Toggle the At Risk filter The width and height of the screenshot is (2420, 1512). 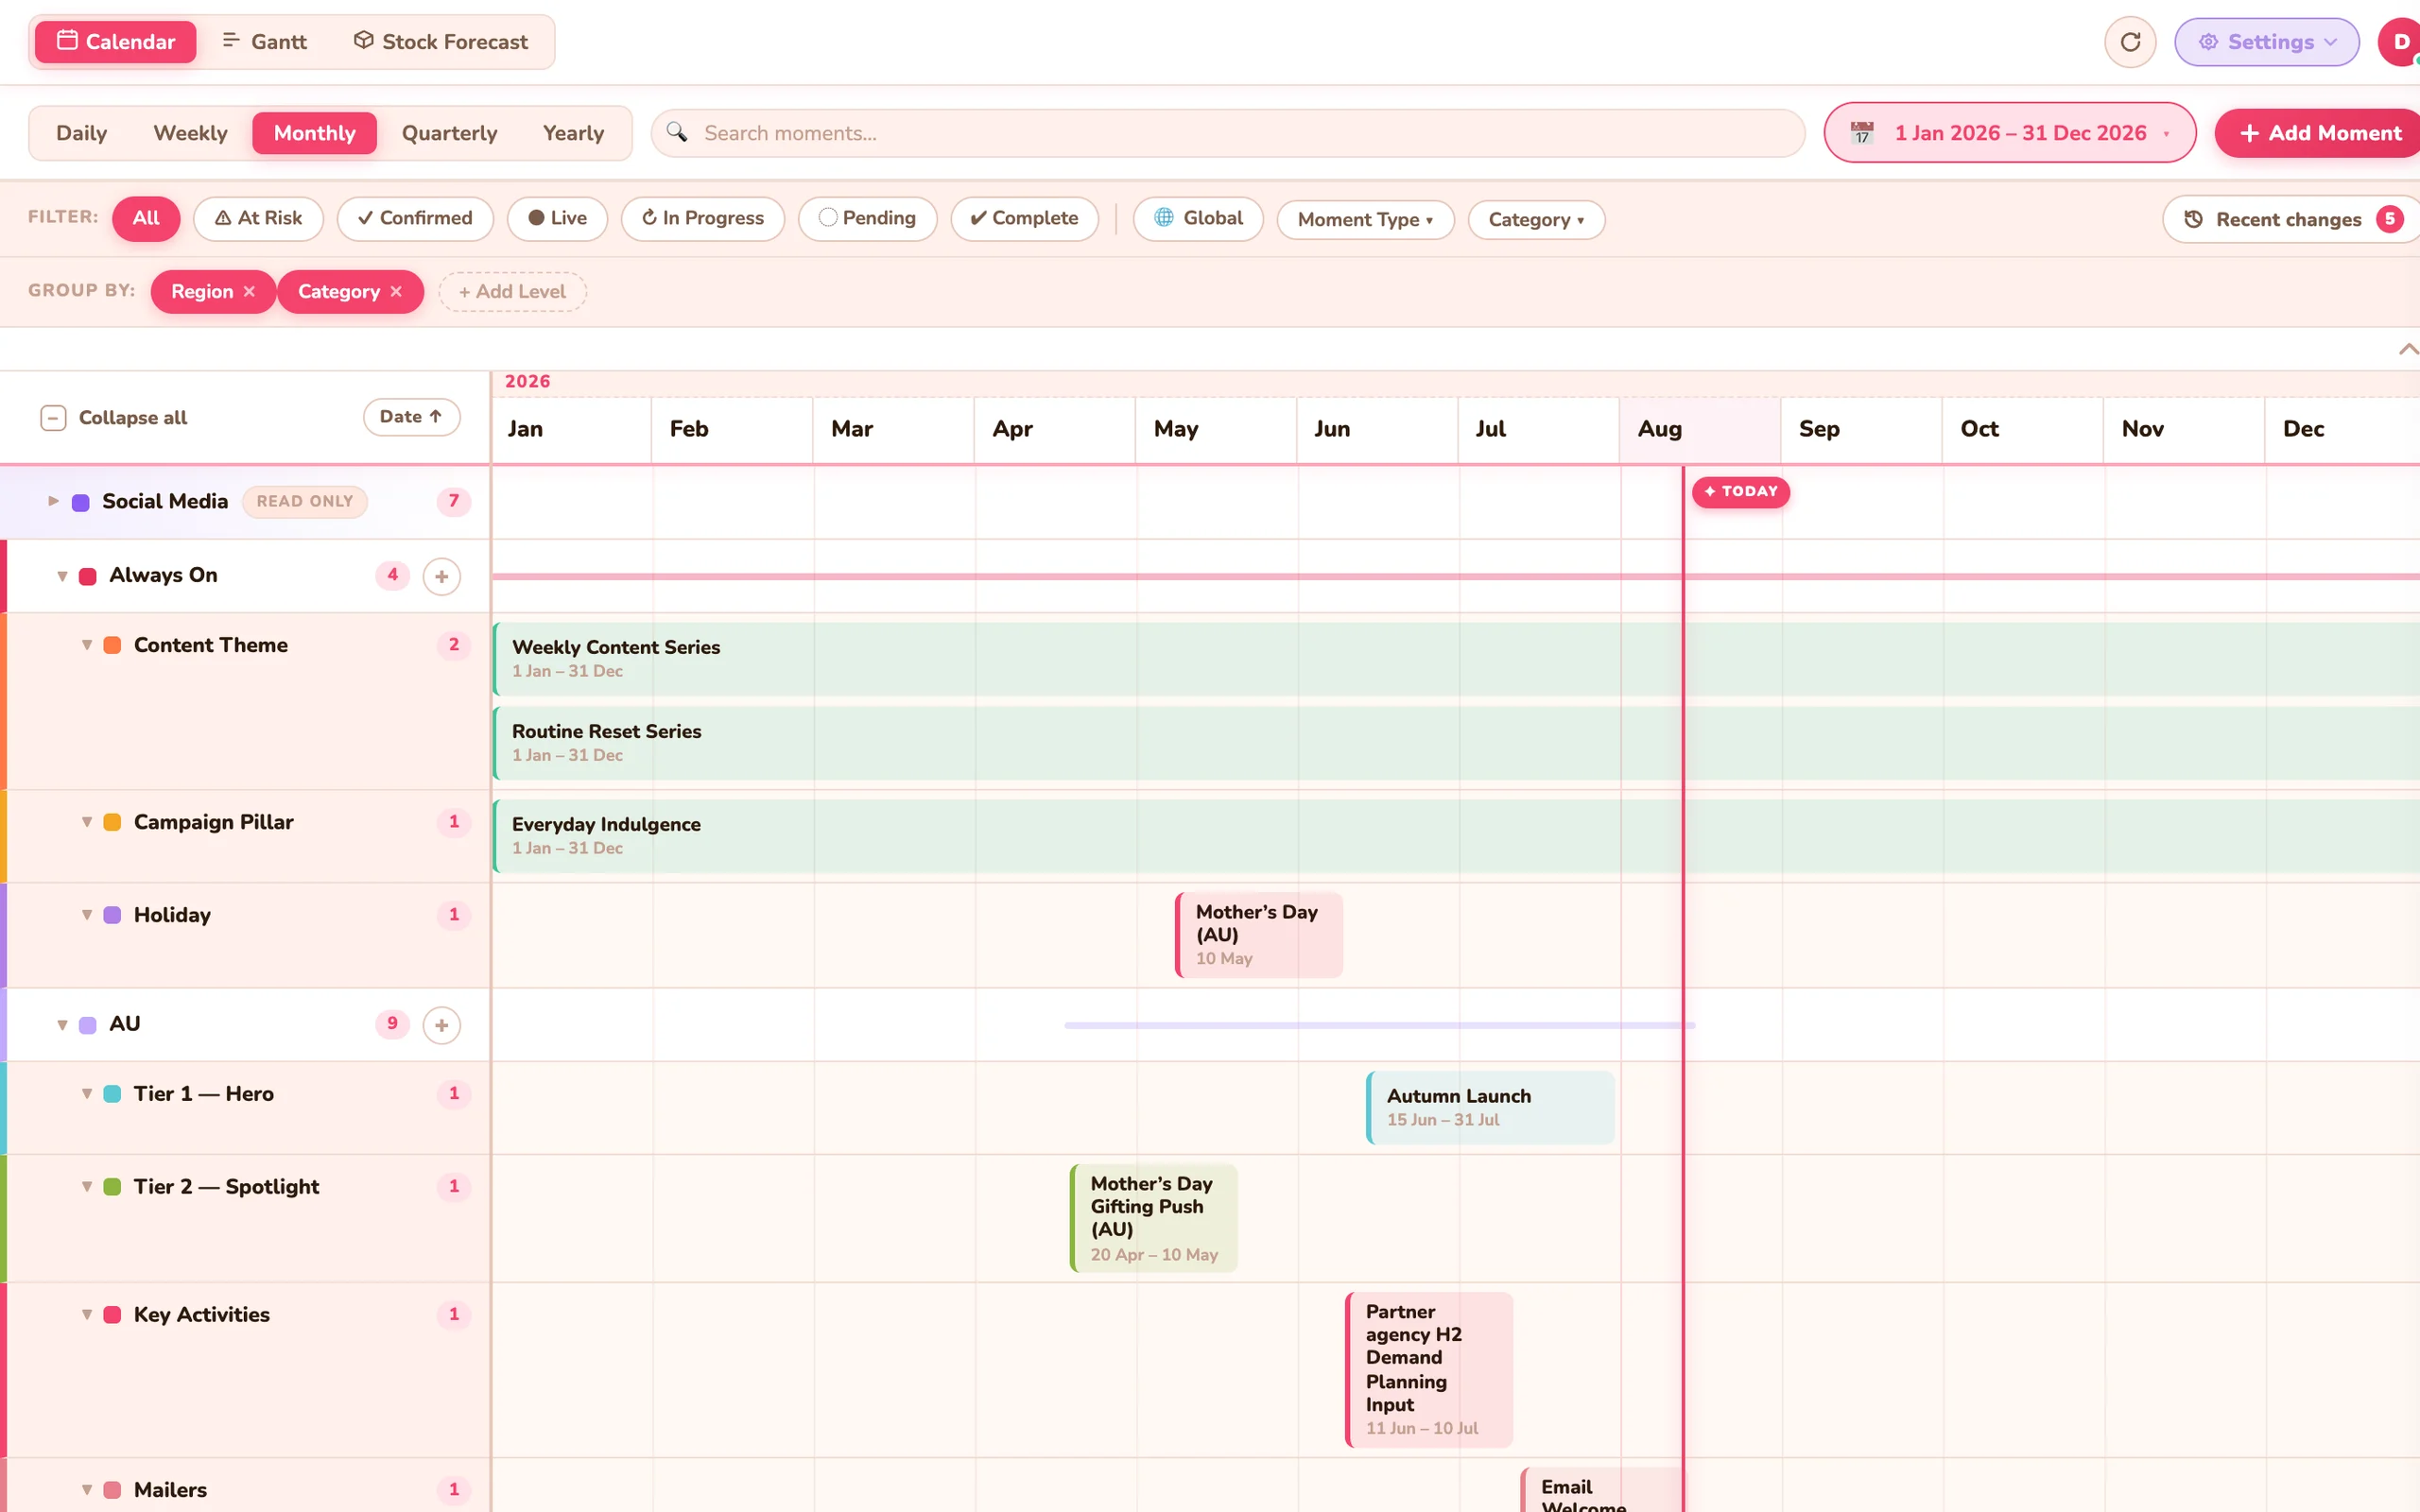(x=258, y=218)
